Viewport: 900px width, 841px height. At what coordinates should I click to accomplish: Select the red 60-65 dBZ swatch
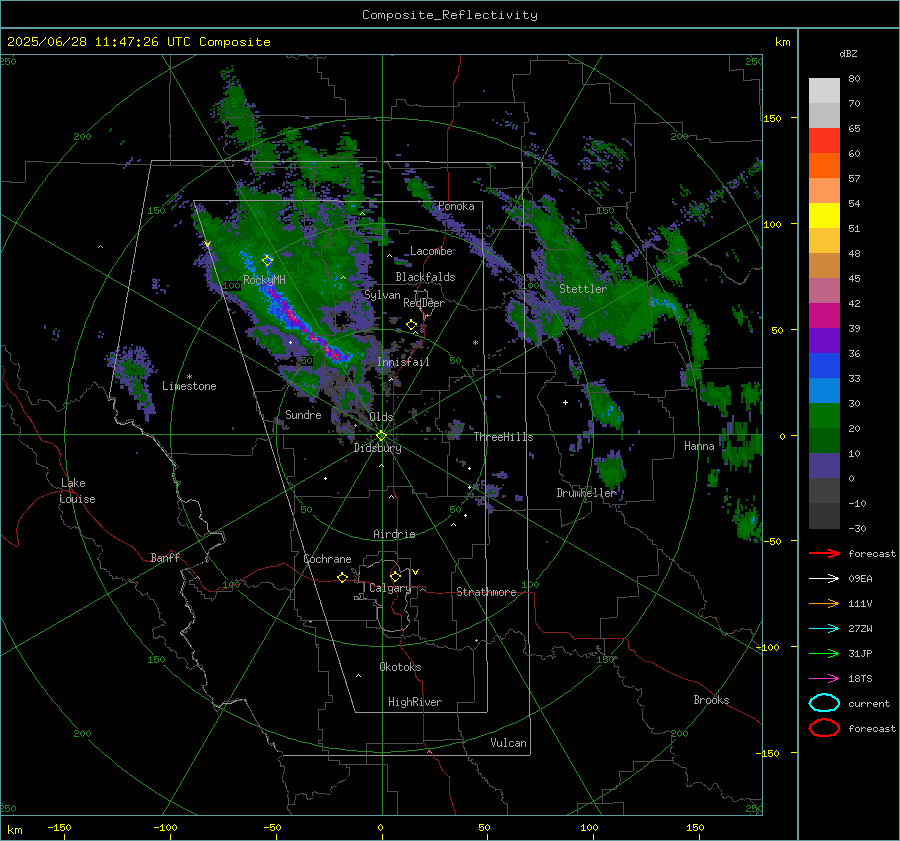coord(824,141)
